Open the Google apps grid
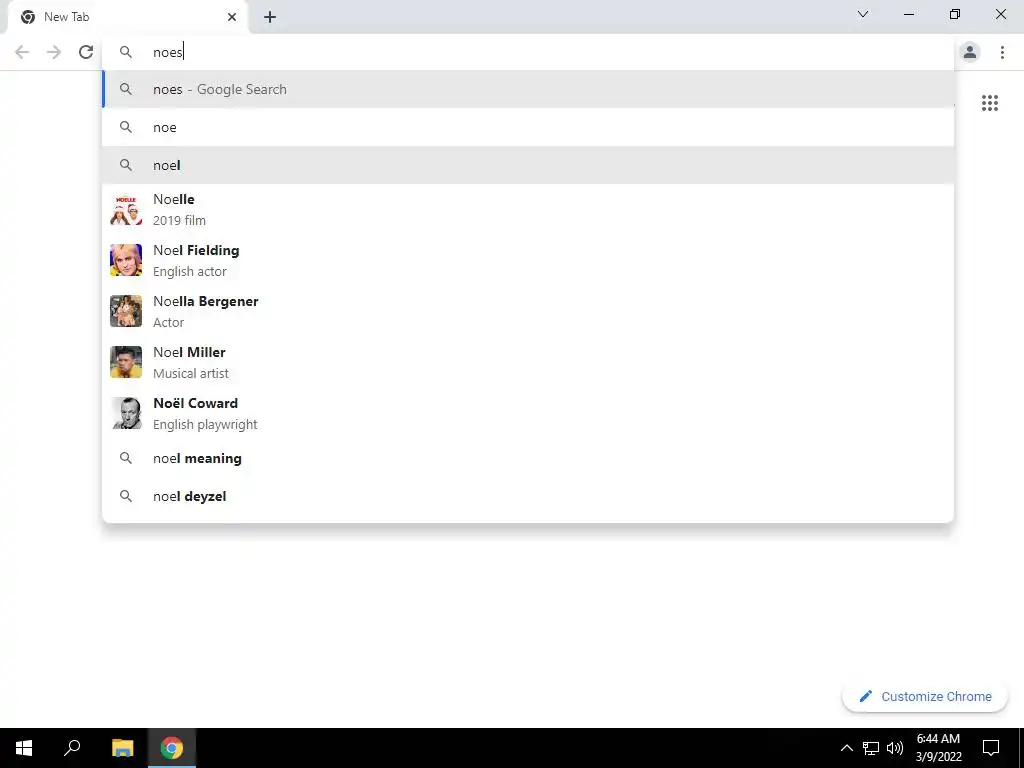Viewport: 1024px width, 768px height. click(990, 103)
